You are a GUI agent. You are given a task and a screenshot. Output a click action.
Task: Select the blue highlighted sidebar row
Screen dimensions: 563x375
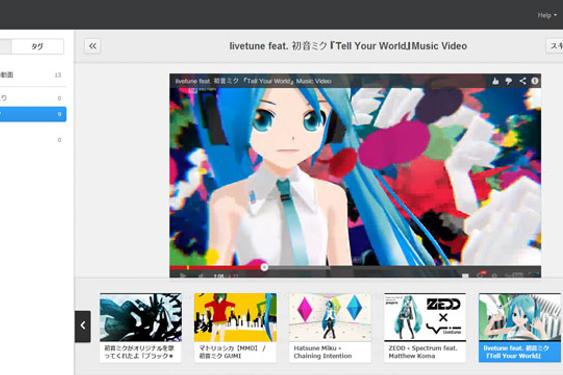33,114
